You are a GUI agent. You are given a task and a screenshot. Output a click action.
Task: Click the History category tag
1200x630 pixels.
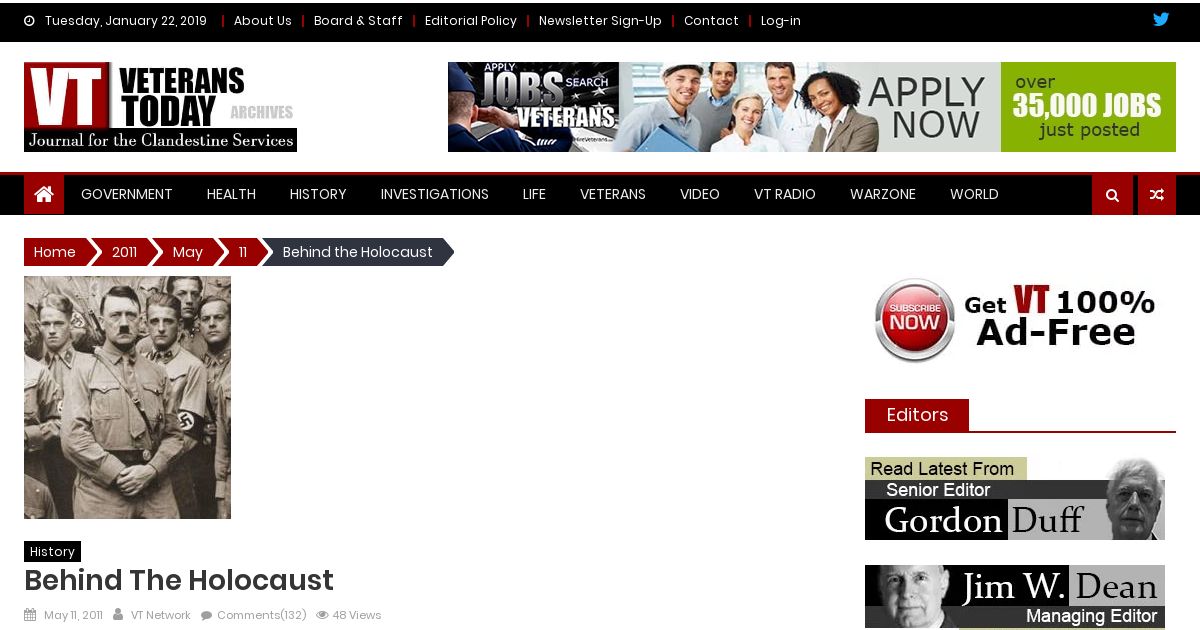click(x=52, y=551)
